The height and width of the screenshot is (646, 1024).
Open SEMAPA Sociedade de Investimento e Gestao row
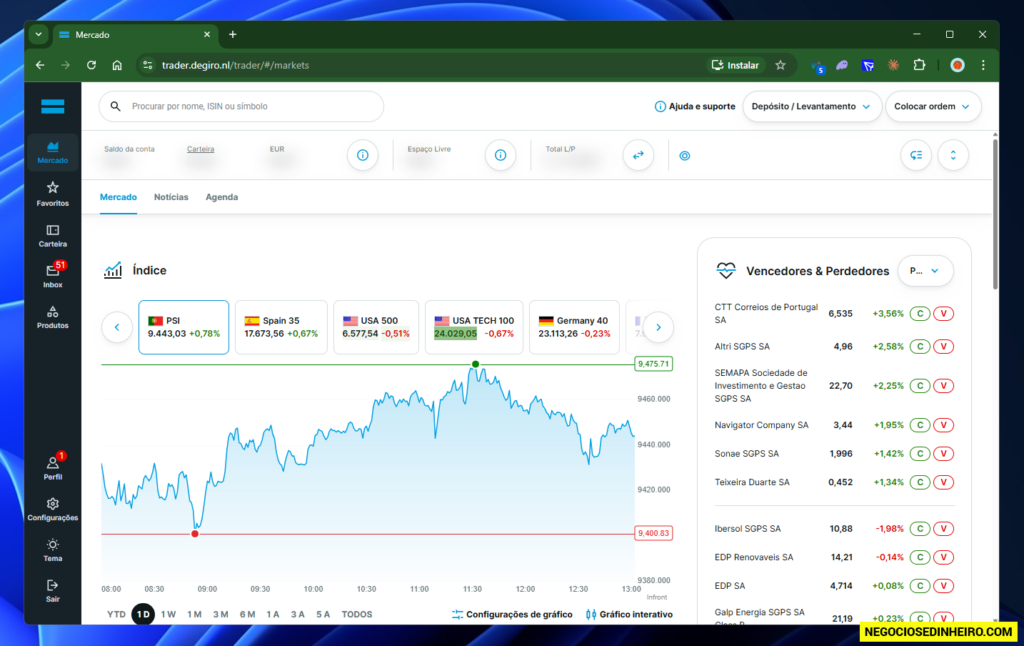pos(834,386)
